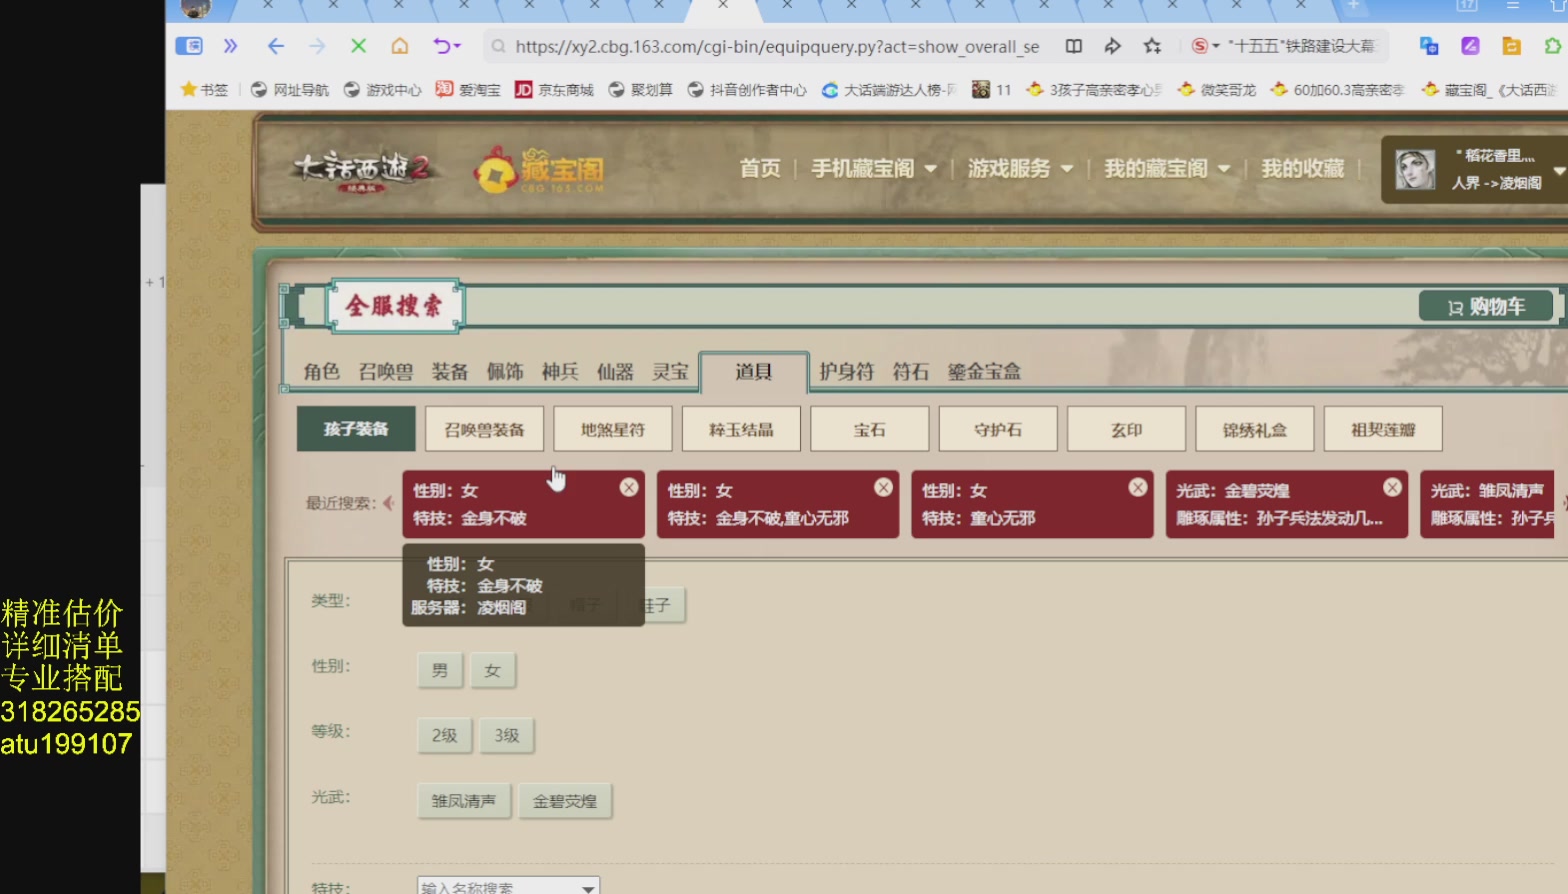Viewport: 1568px width, 894px height.
Task: Open 我的收藏 favorites link
Action: pos(1302,169)
